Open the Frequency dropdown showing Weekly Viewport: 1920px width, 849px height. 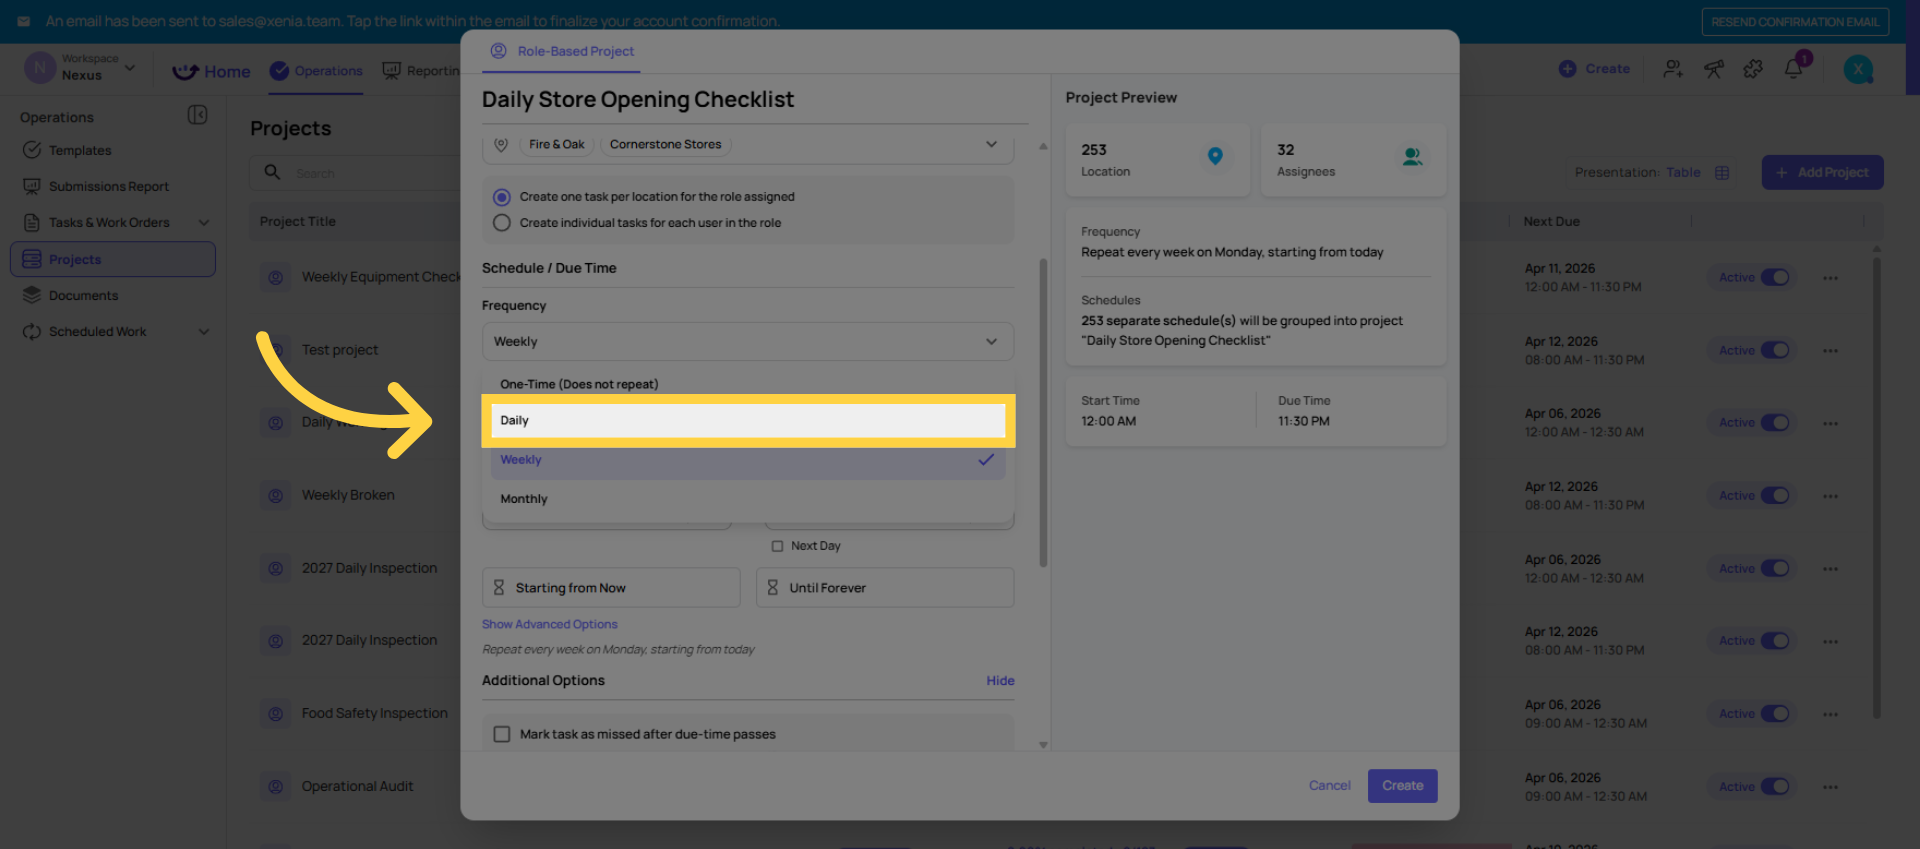click(747, 341)
